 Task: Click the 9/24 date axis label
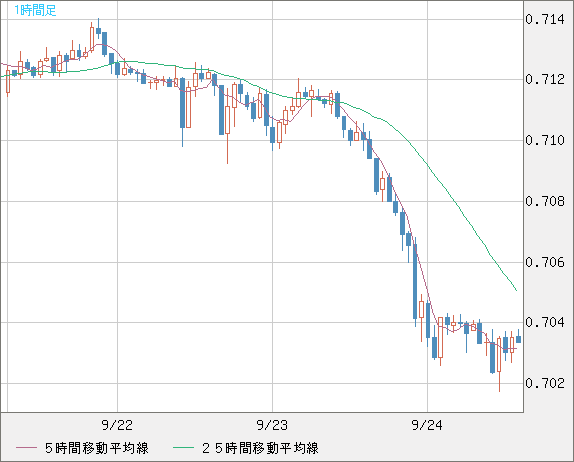[427, 425]
